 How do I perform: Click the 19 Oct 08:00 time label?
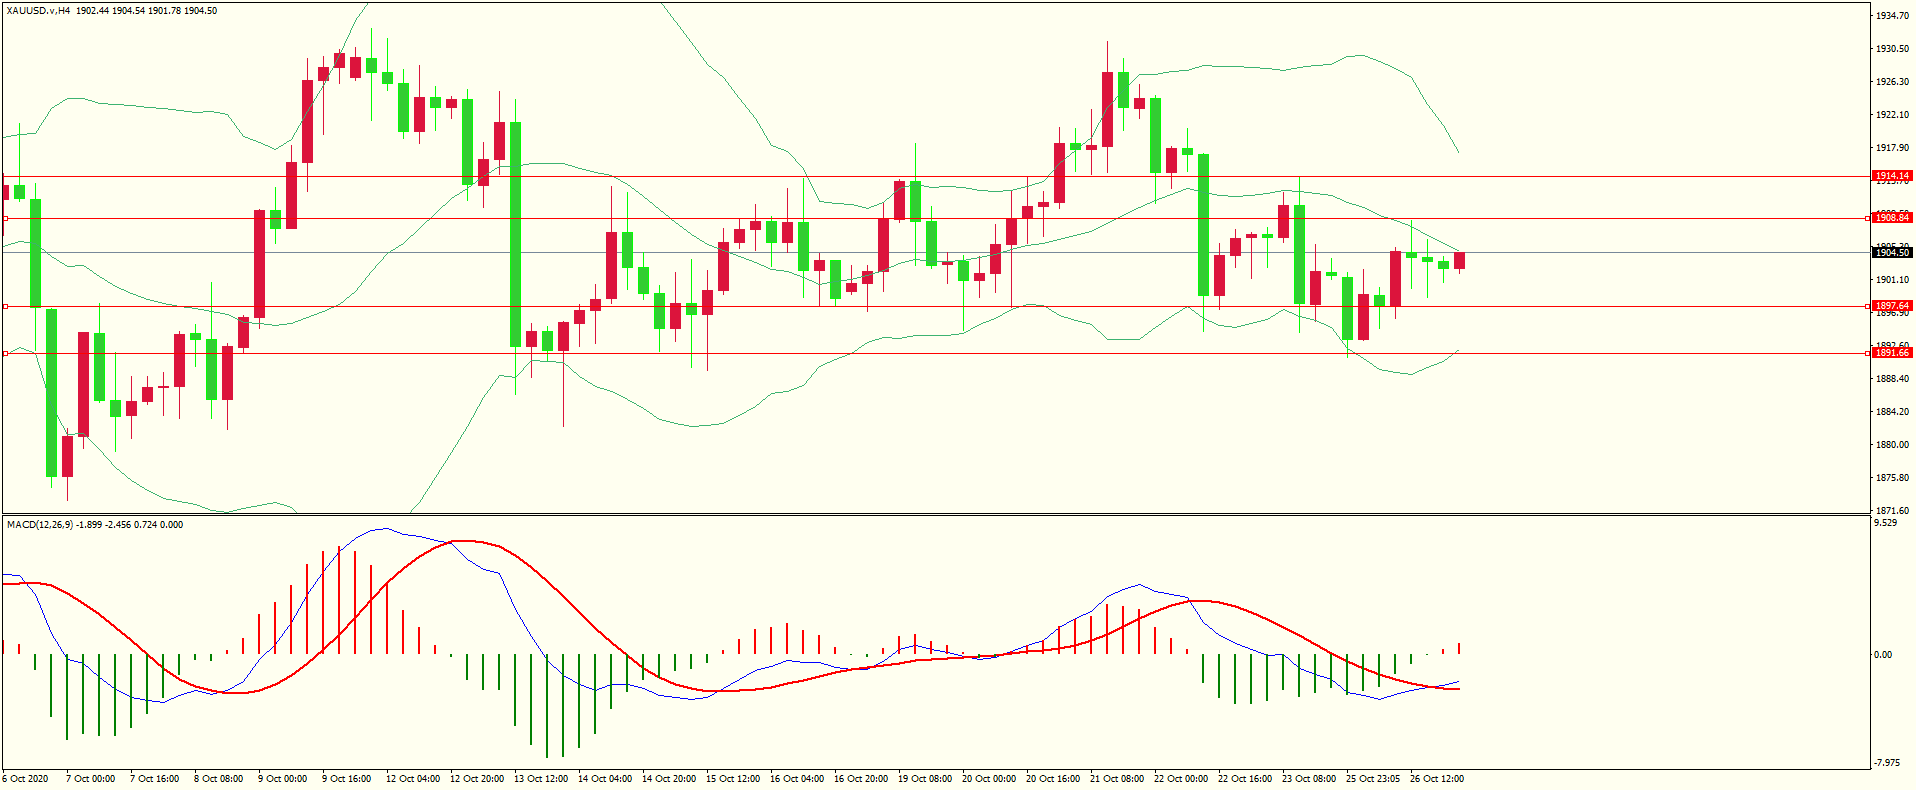[925, 779]
